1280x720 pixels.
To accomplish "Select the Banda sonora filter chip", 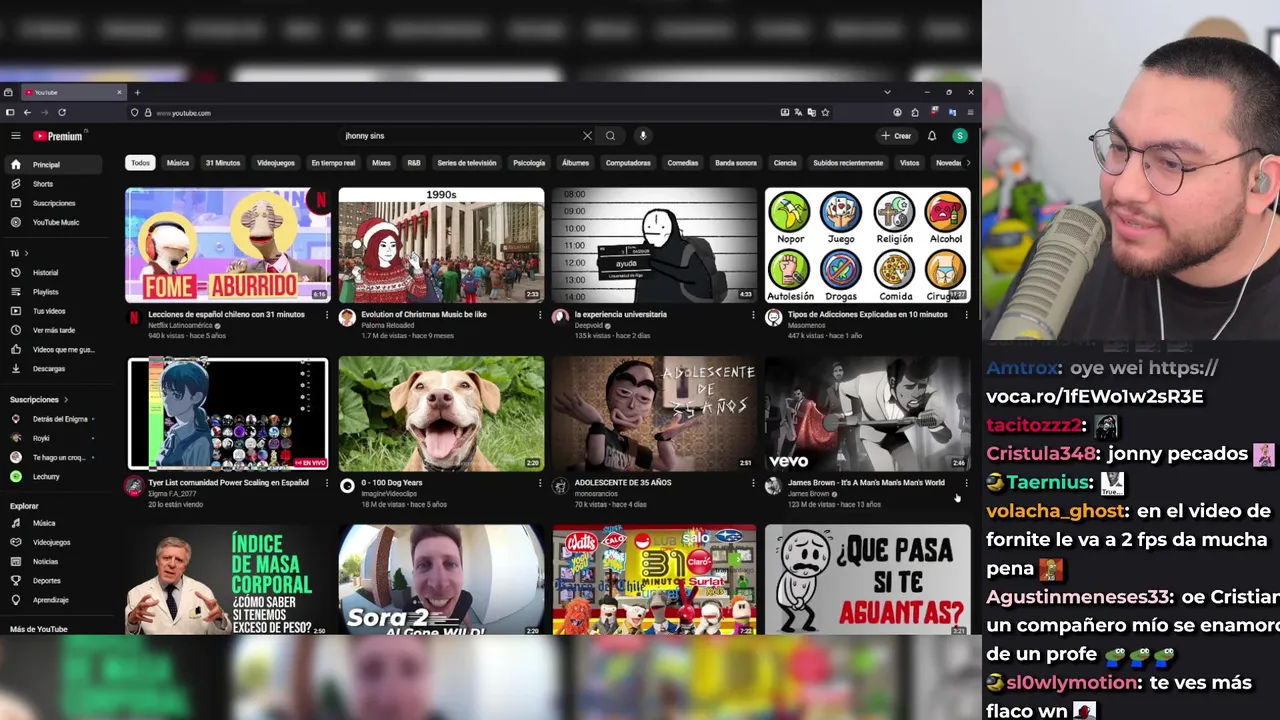I will pos(736,163).
